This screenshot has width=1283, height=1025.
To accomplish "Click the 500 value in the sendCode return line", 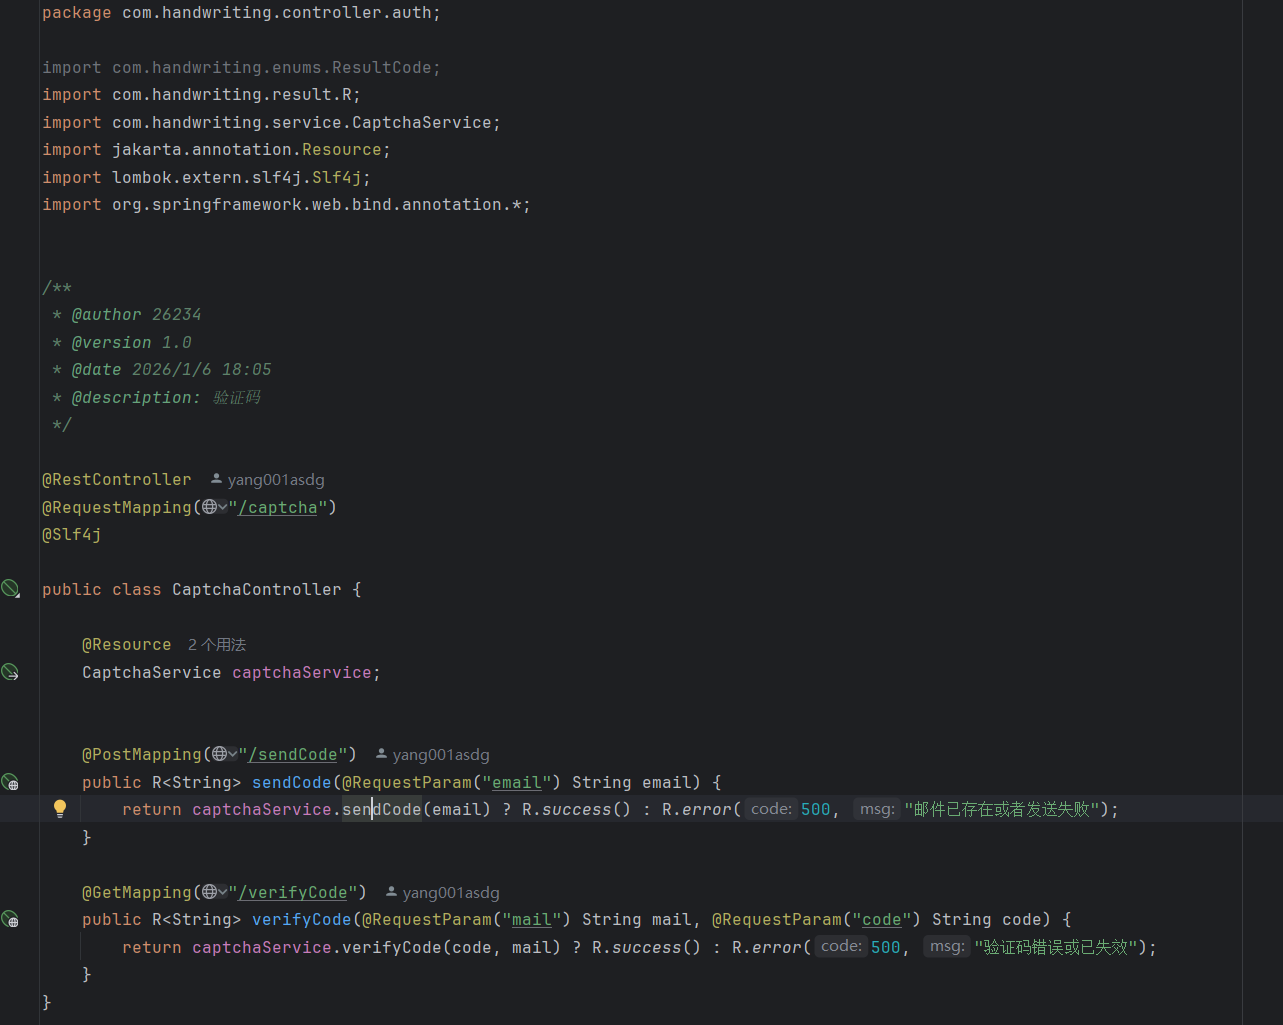I will 816,809.
